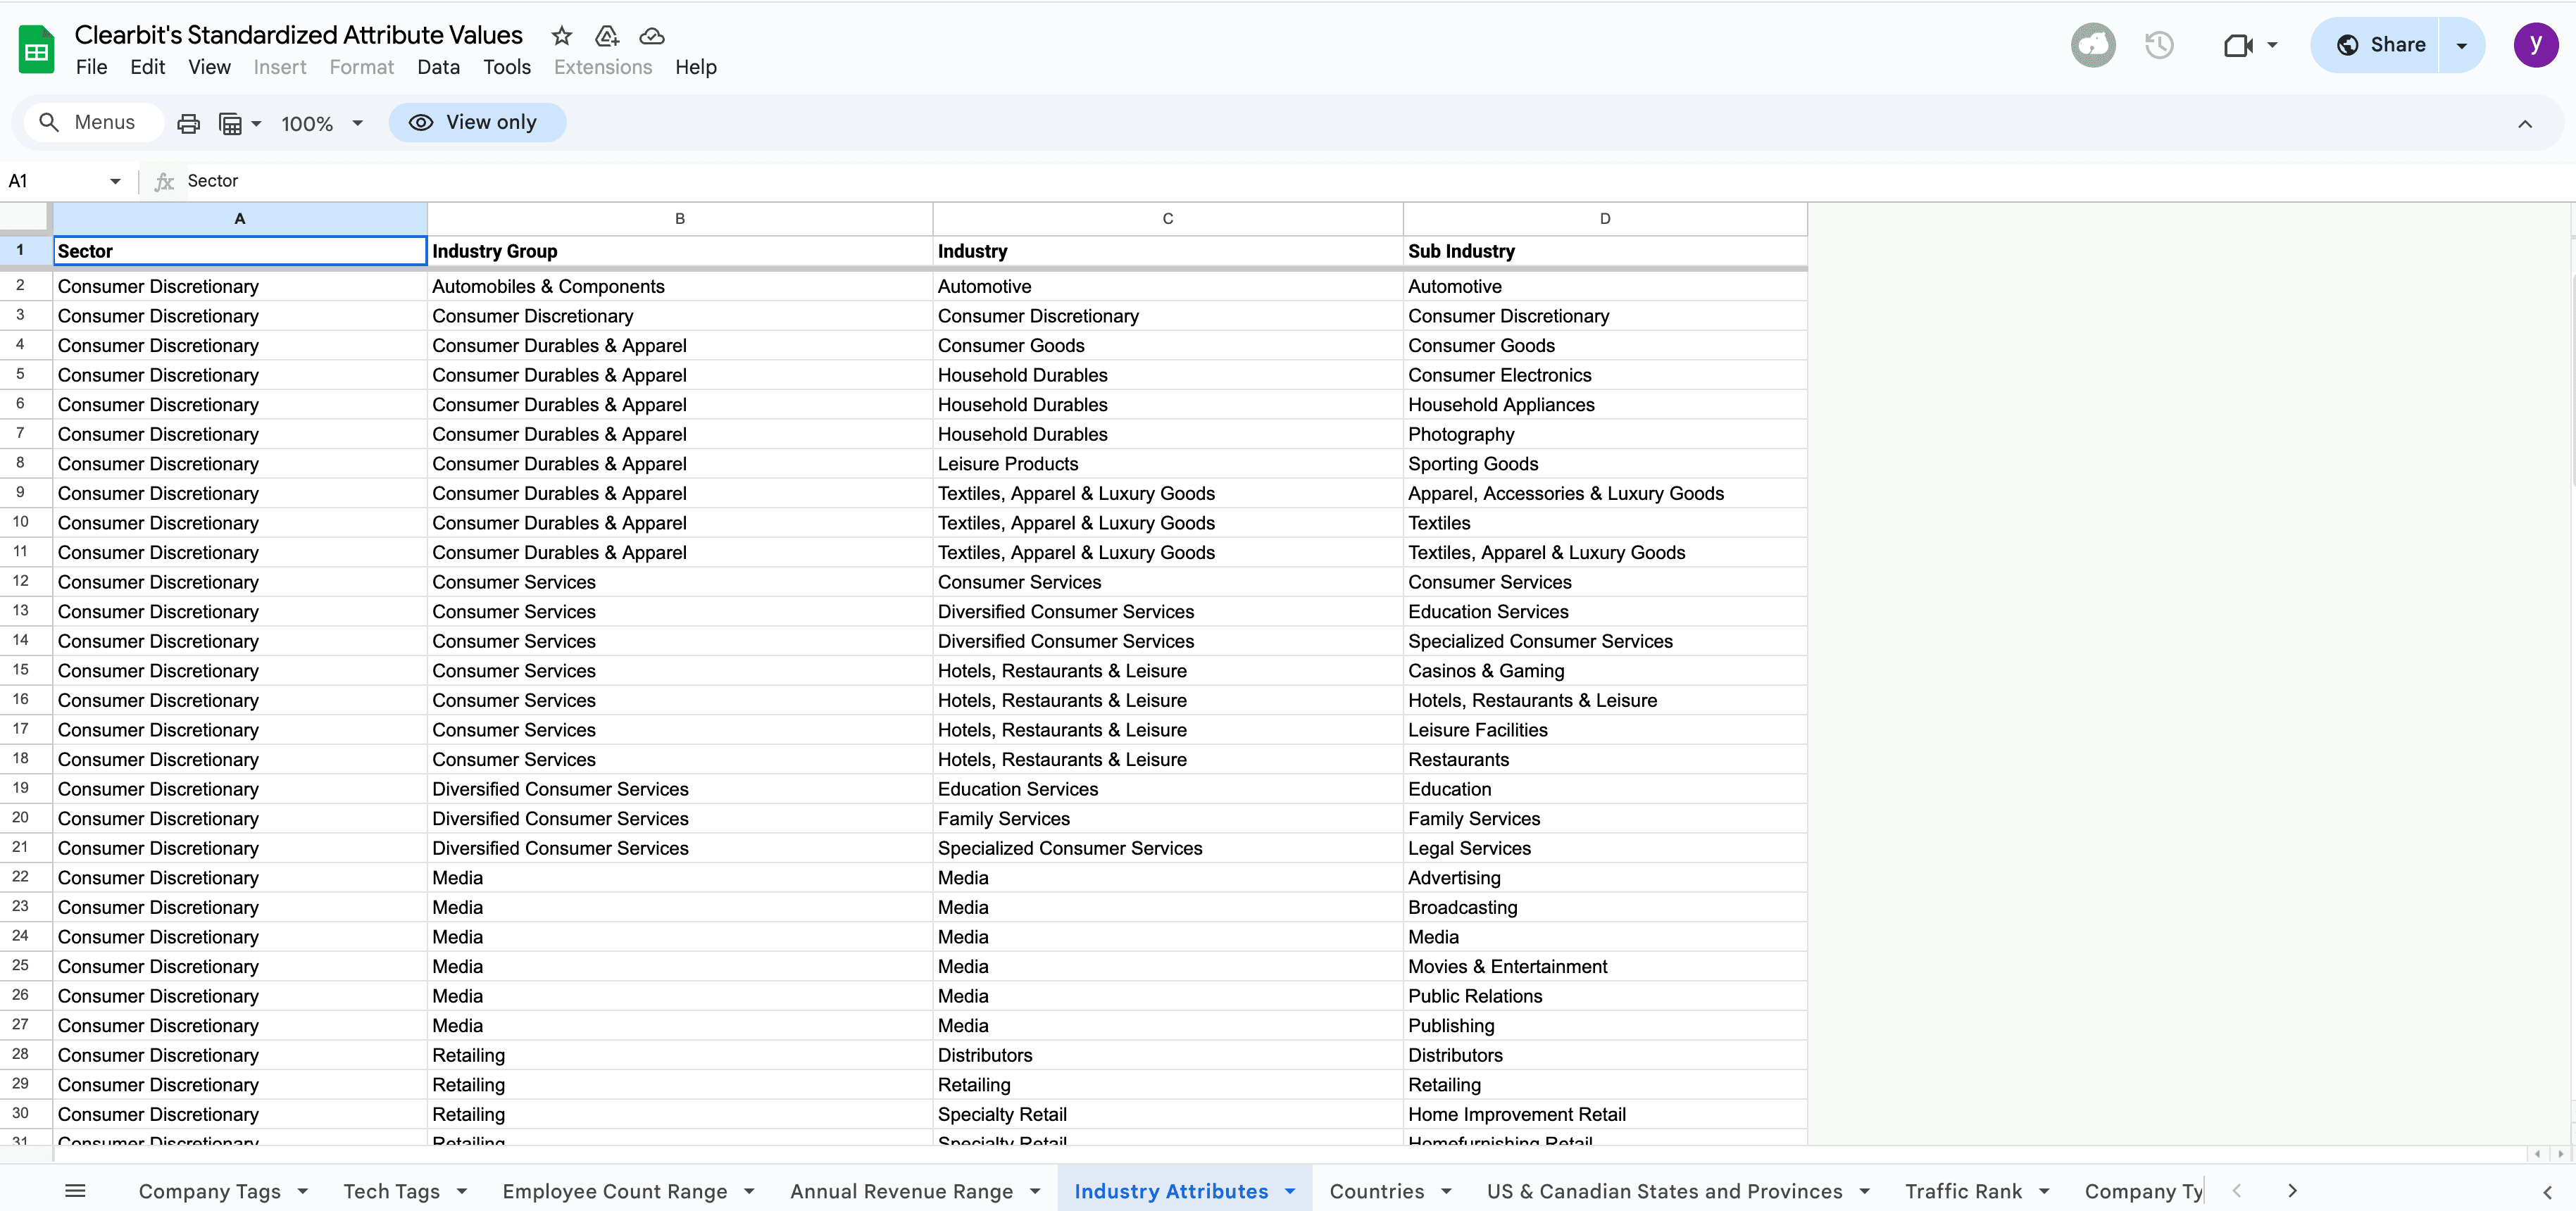The height and width of the screenshot is (1211, 2576).
Task: Click the View only eye button
Action: [x=477, y=122]
